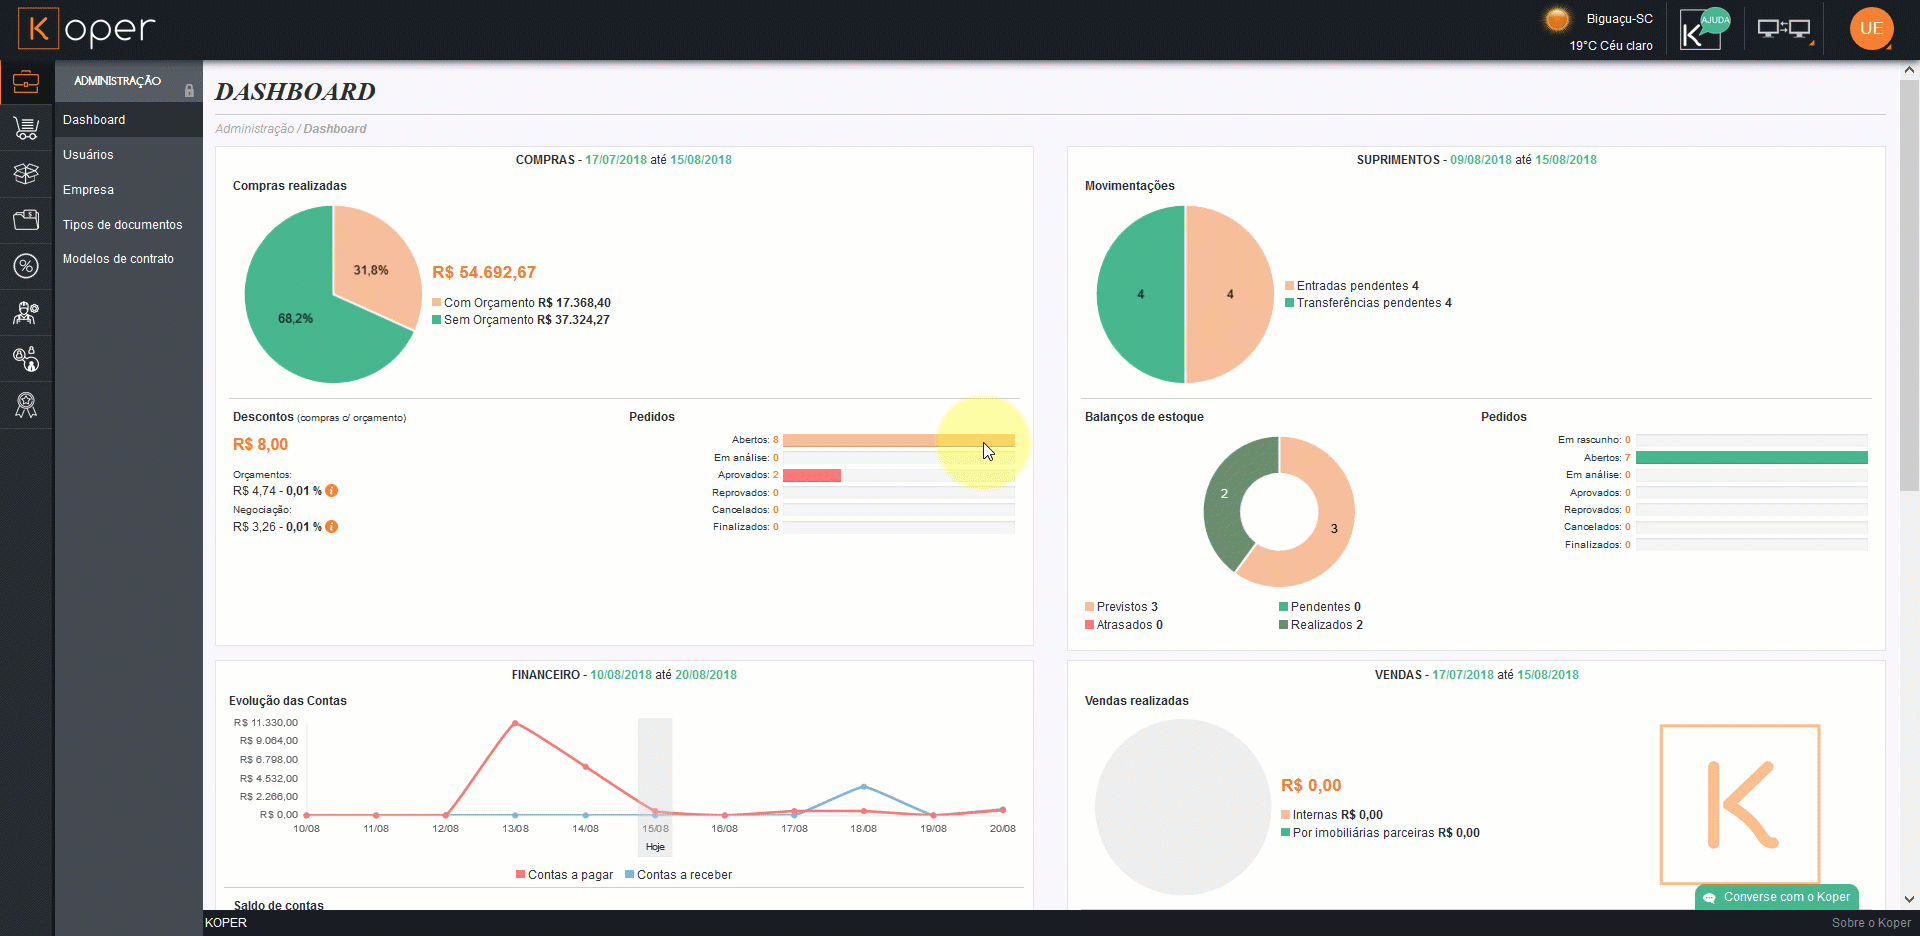Screen dimensions: 1920x936
Task: Open the shopping cart Compras module
Action: [x=26, y=128]
